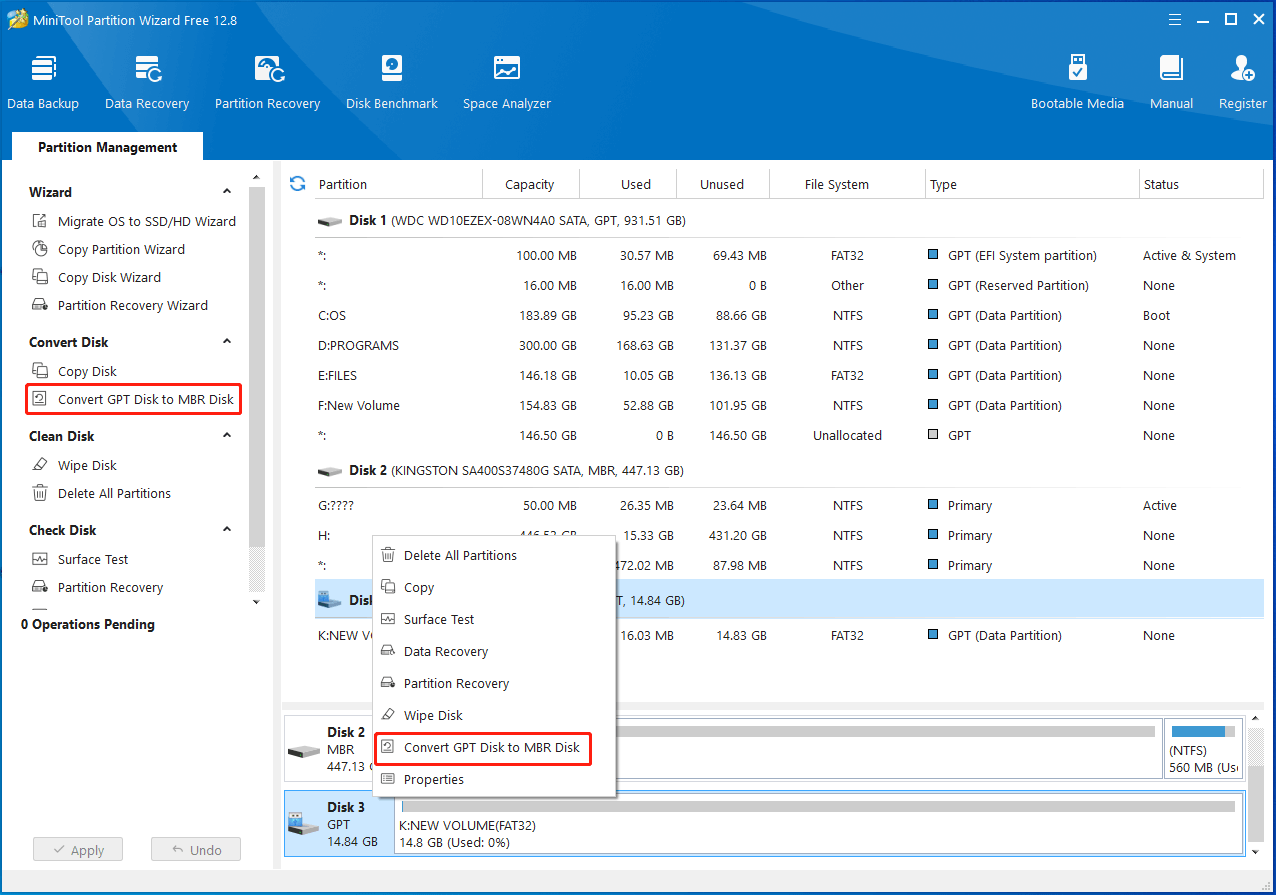Image resolution: width=1276 pixels, height=895 pixels.
Task: Collapse the Convert Disk section
Action: (x=227, y=342)
